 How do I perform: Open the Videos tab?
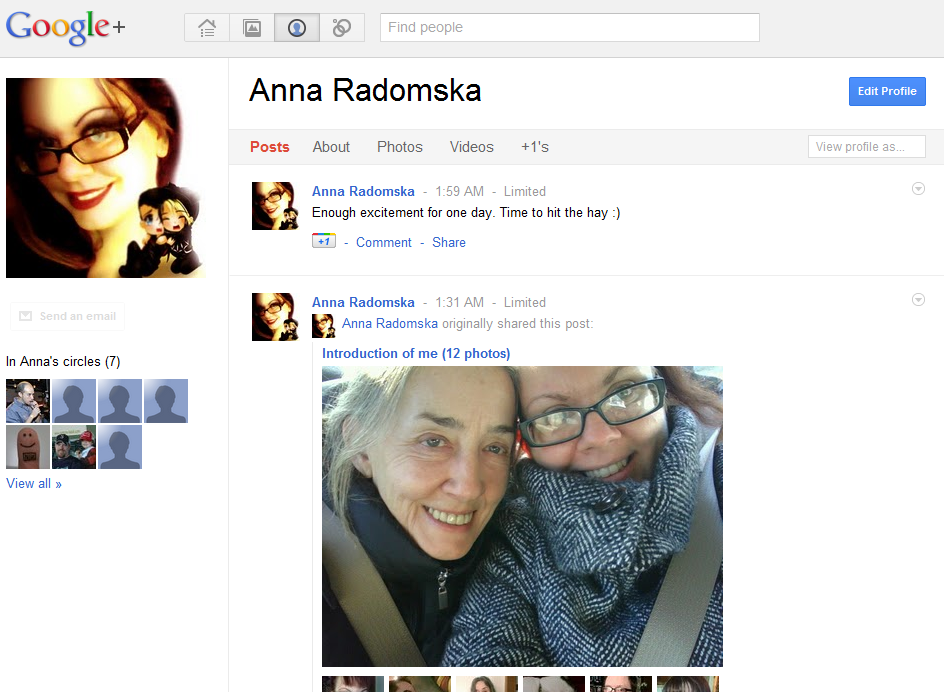pos(471,147)
